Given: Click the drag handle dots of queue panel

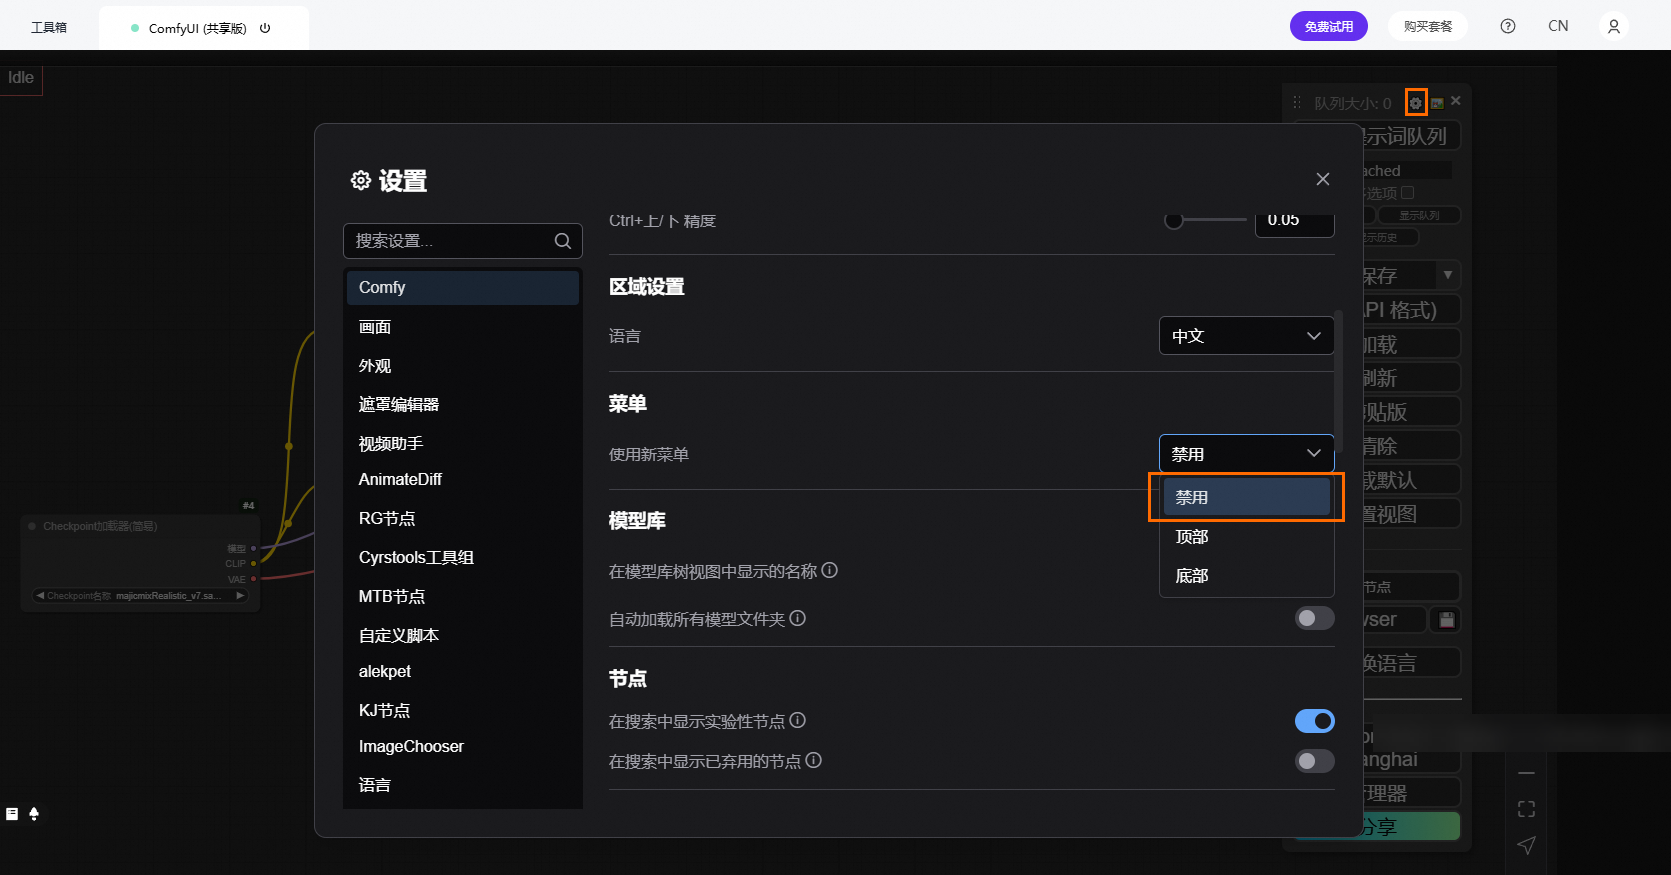Looking at the screenshot, I should pyautogui.click(x=1297, y=102).
